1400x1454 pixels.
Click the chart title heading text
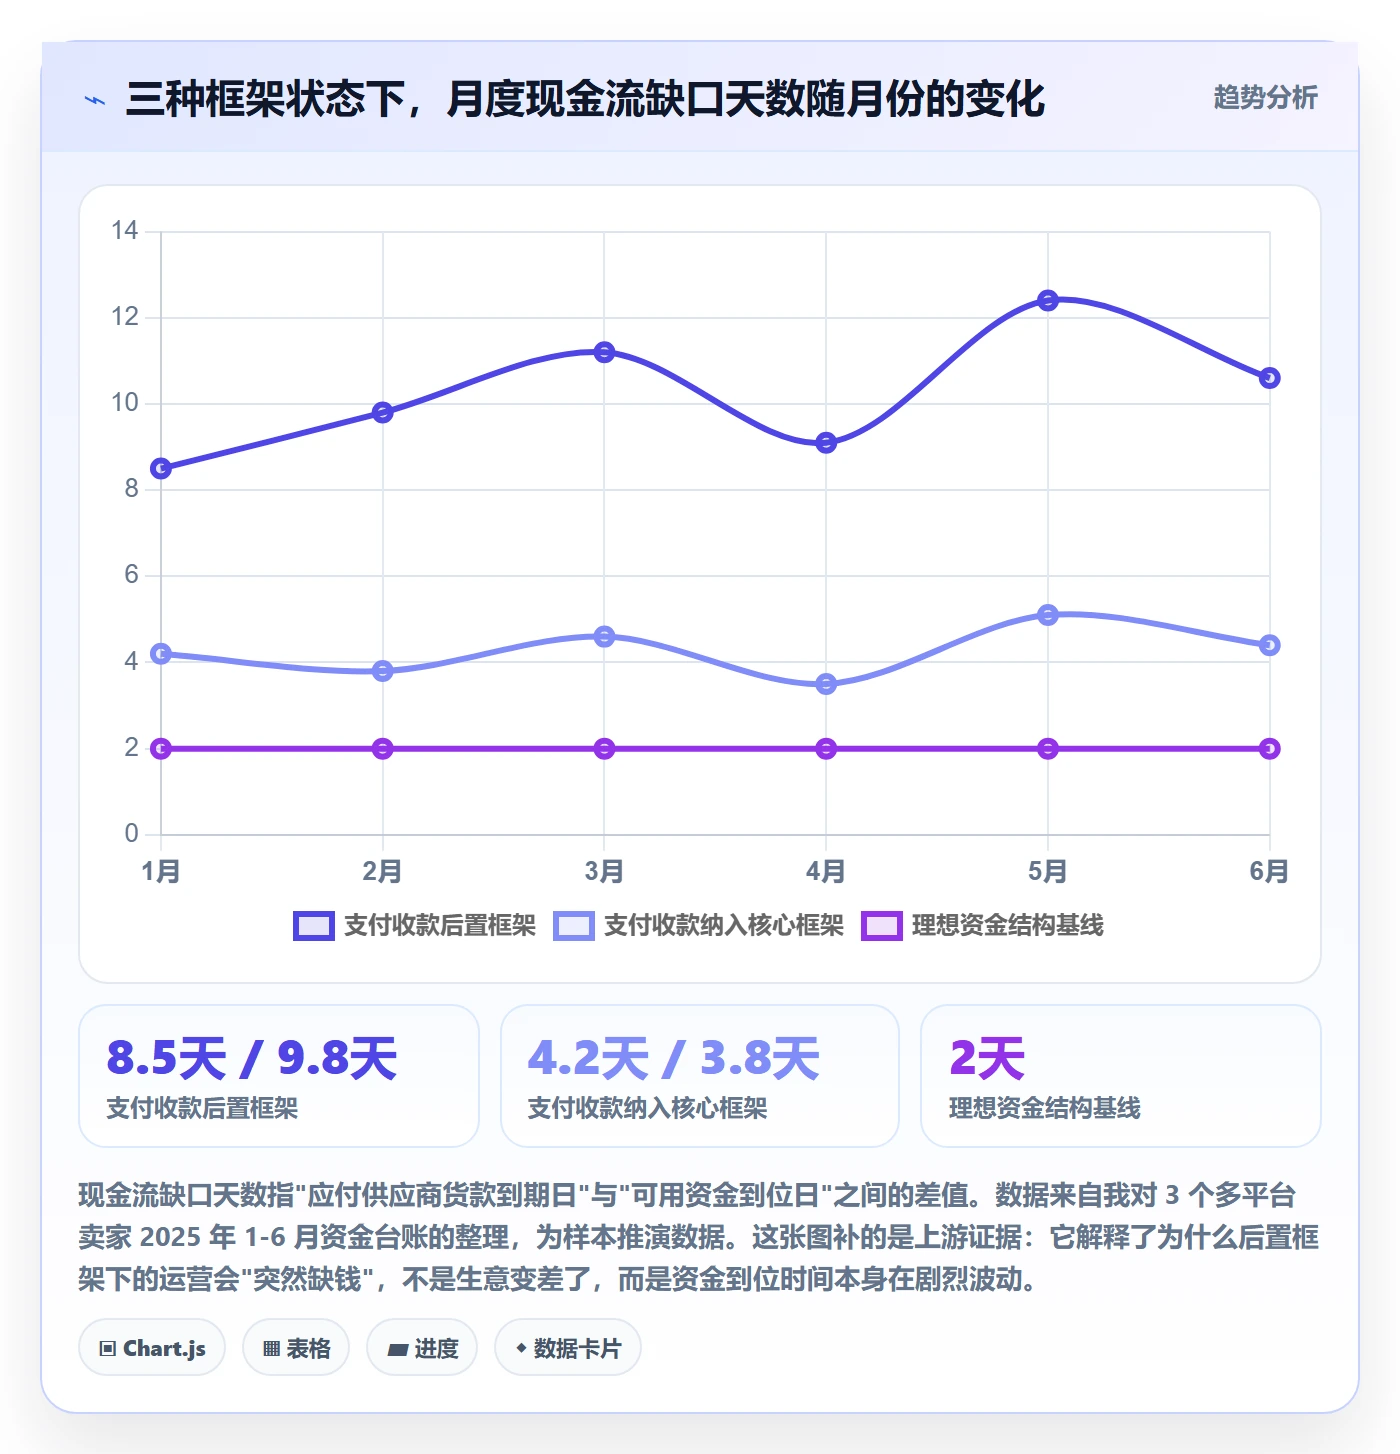(x=585, y=99)
